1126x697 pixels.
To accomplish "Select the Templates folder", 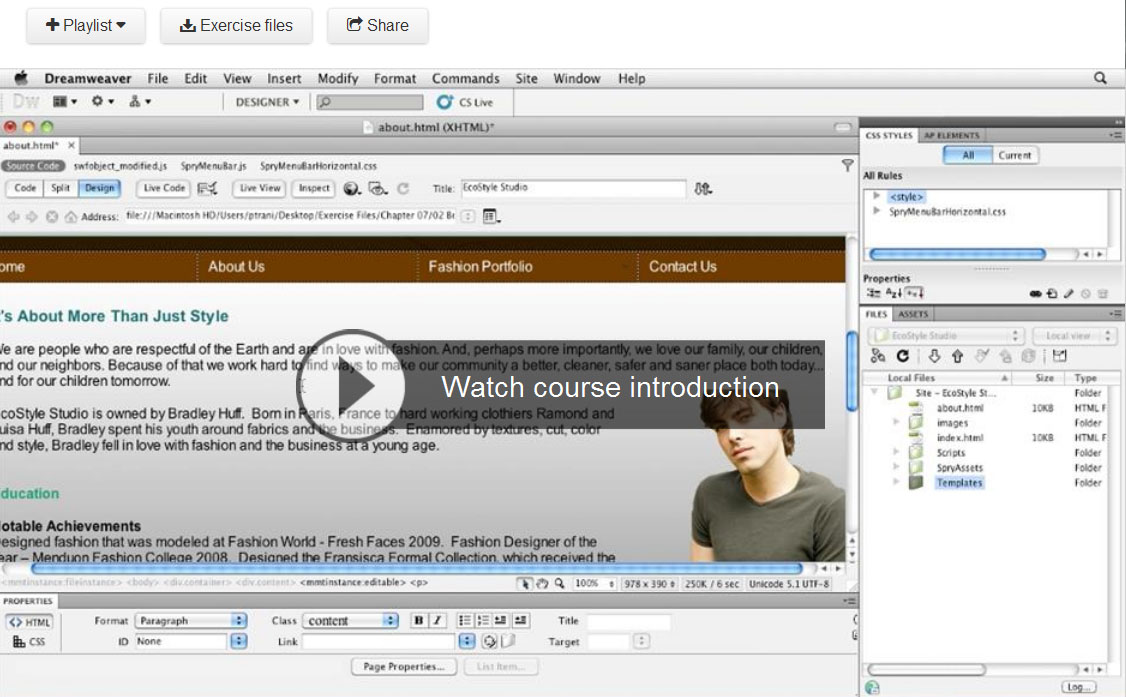I will [x=959, y=483].
